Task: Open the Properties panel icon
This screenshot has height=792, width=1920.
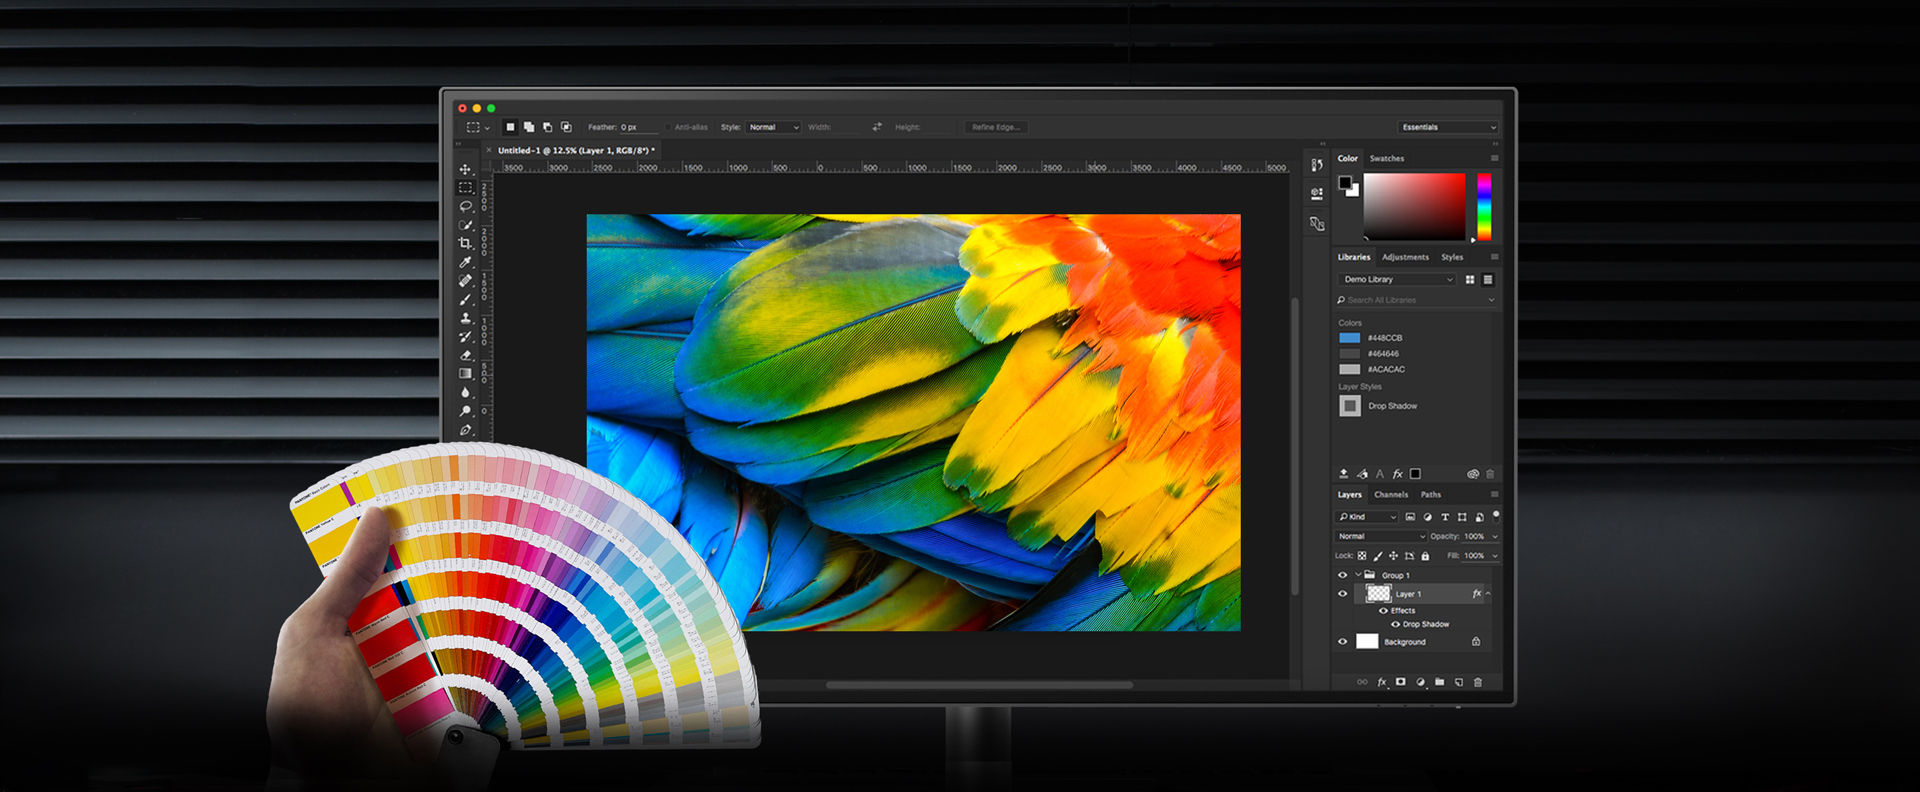Action: [x=1317, y=194]
